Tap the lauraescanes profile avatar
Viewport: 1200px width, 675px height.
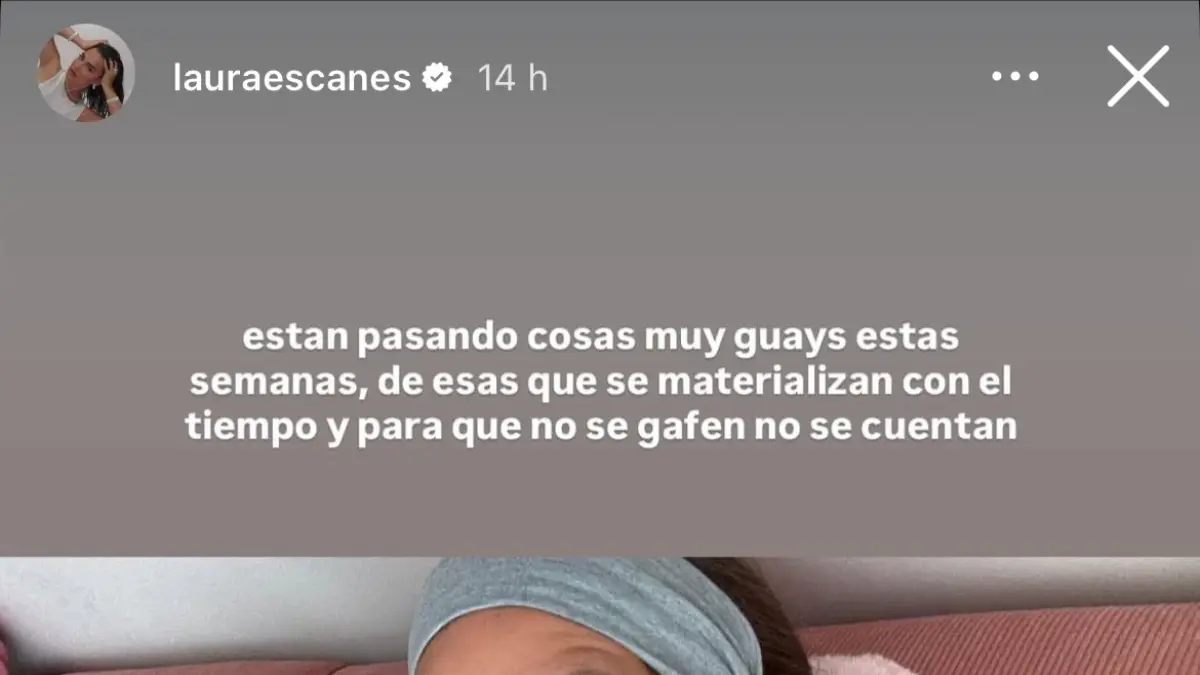point(86,73)
